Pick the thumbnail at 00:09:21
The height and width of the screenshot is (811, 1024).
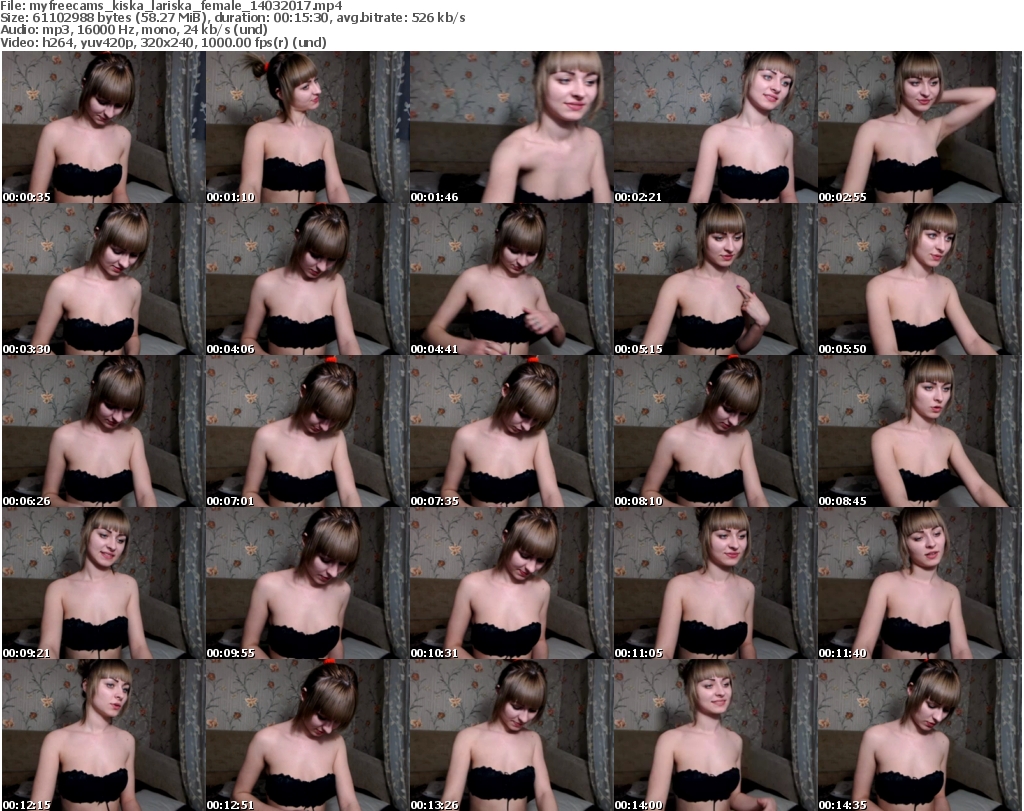(x=104, y=584)
